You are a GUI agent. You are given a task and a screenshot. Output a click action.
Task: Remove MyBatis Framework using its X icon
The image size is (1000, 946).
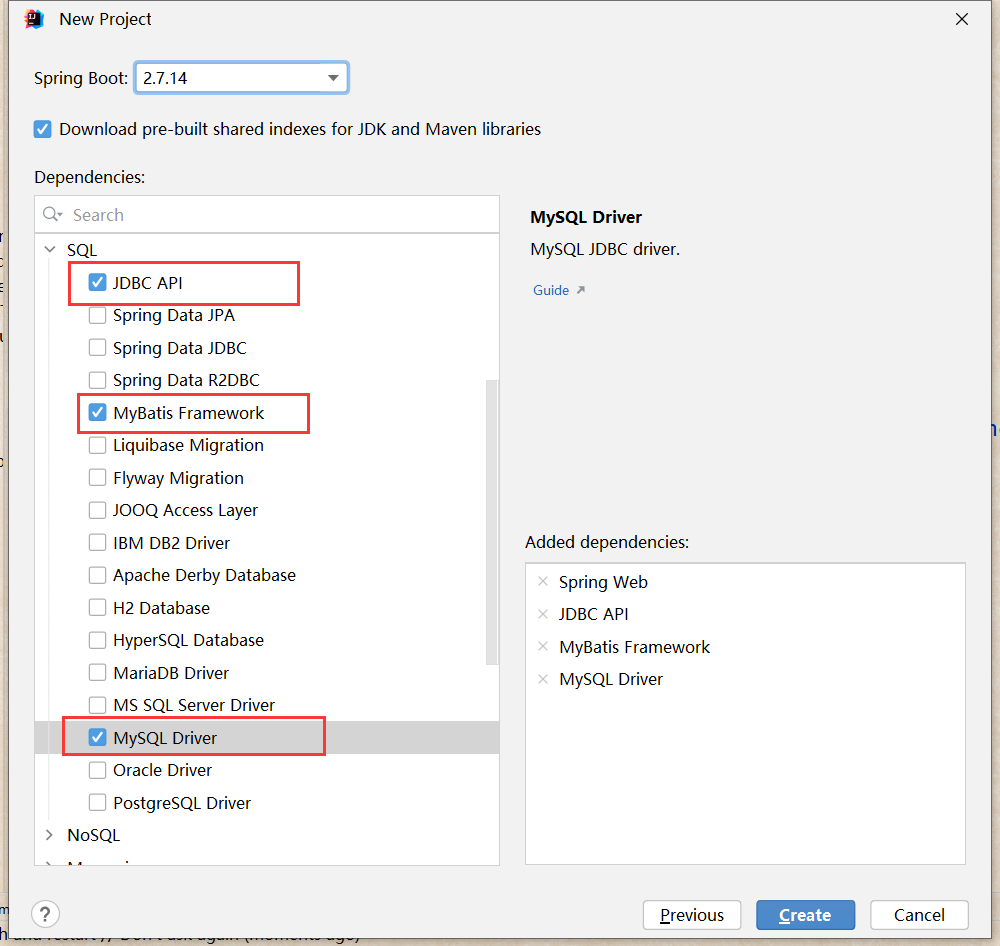[x=543, y=647]
